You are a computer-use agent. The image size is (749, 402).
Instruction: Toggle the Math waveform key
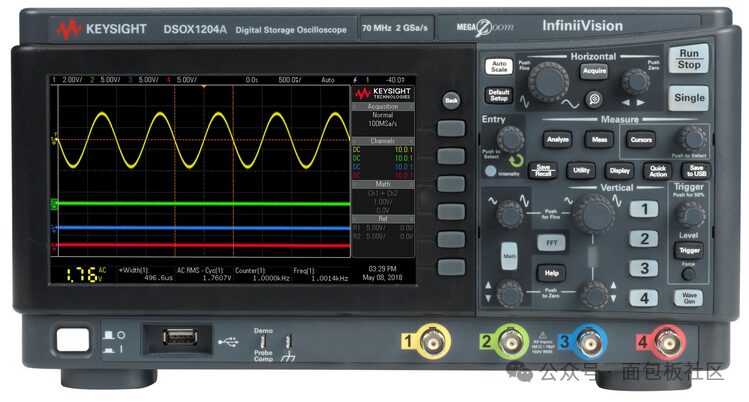509,256
